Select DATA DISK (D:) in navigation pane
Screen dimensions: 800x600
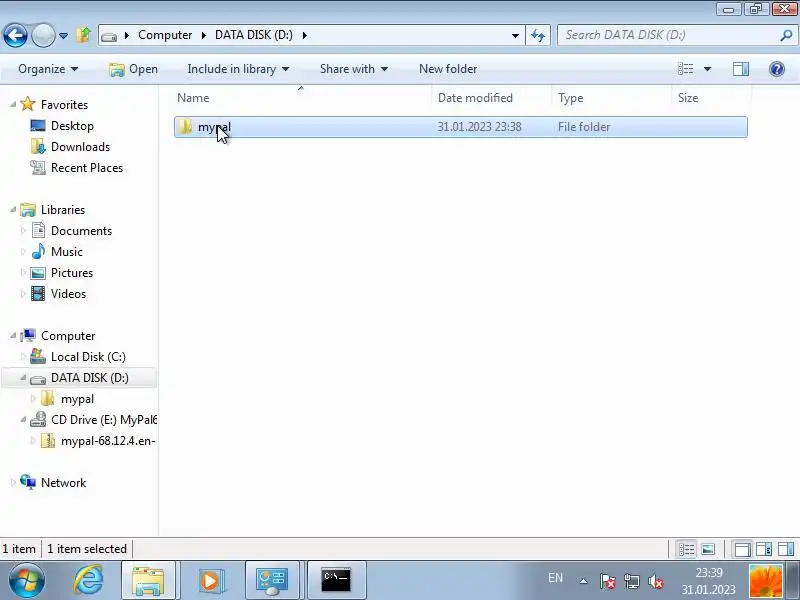[x=89, y=378]
